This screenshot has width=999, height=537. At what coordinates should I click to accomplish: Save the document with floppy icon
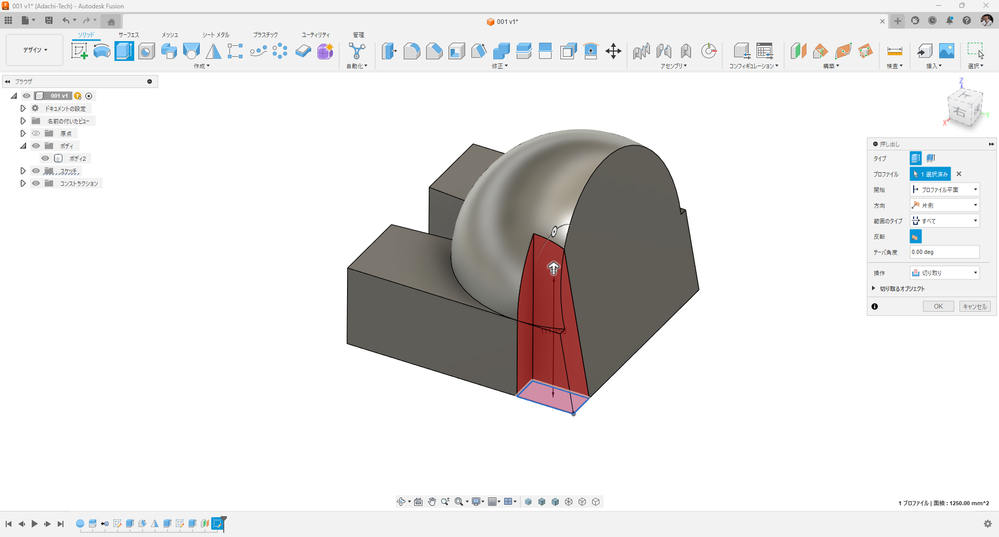coord(48,20)
